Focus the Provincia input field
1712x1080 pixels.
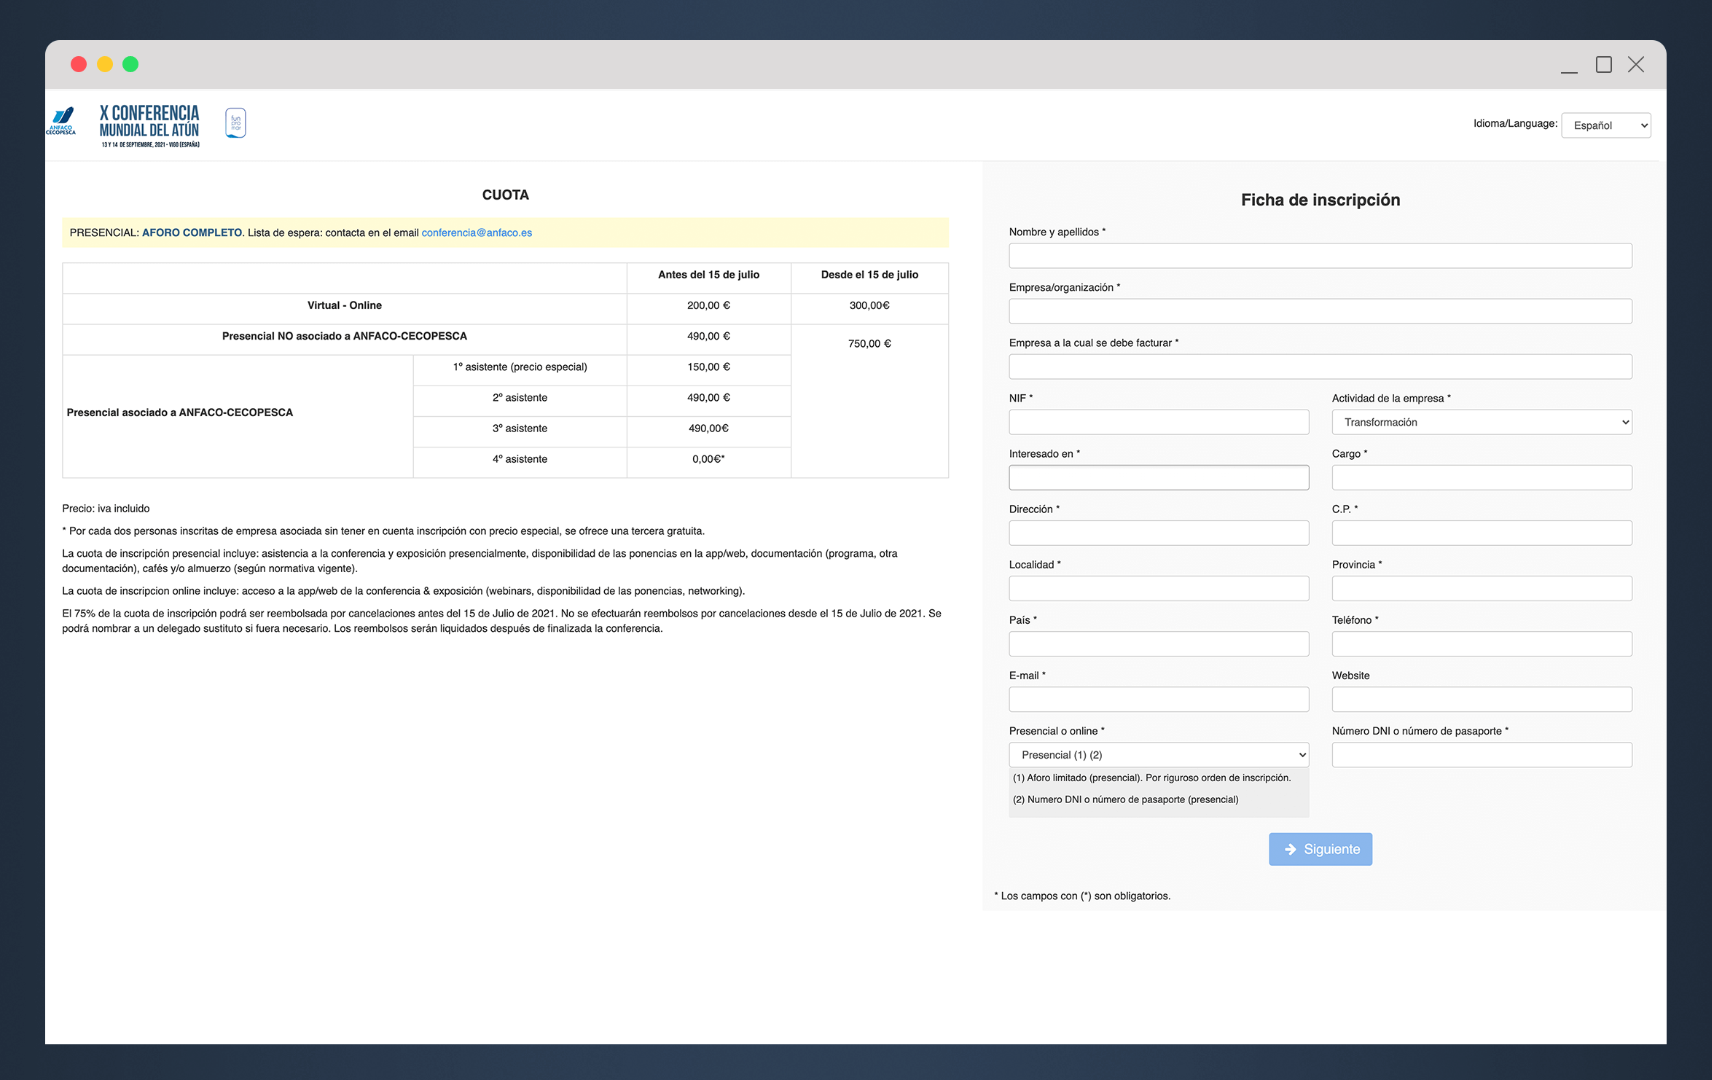[1482, 588]
